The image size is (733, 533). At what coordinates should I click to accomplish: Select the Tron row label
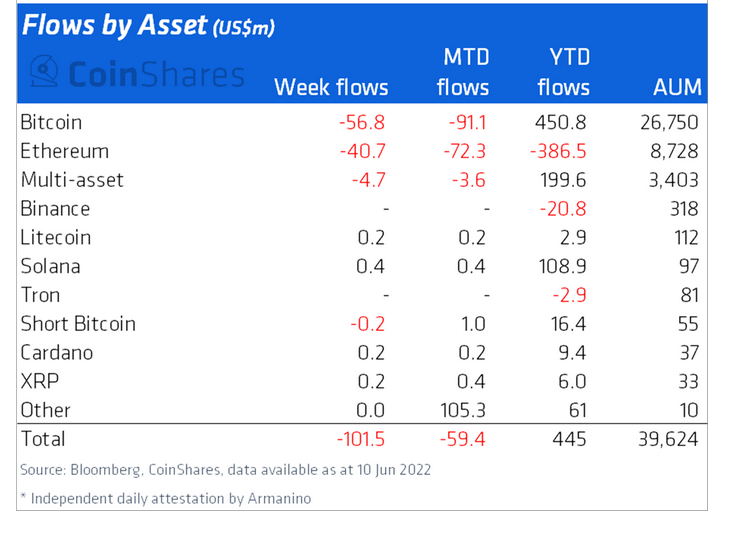[40, 295]
